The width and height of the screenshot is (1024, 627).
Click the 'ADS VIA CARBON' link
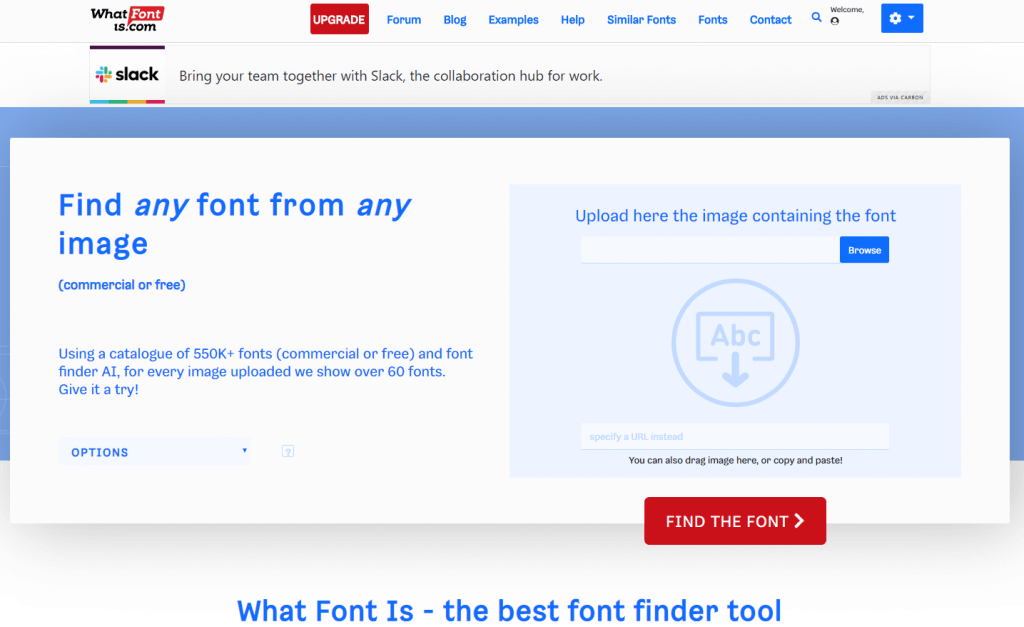coord(900,97)
